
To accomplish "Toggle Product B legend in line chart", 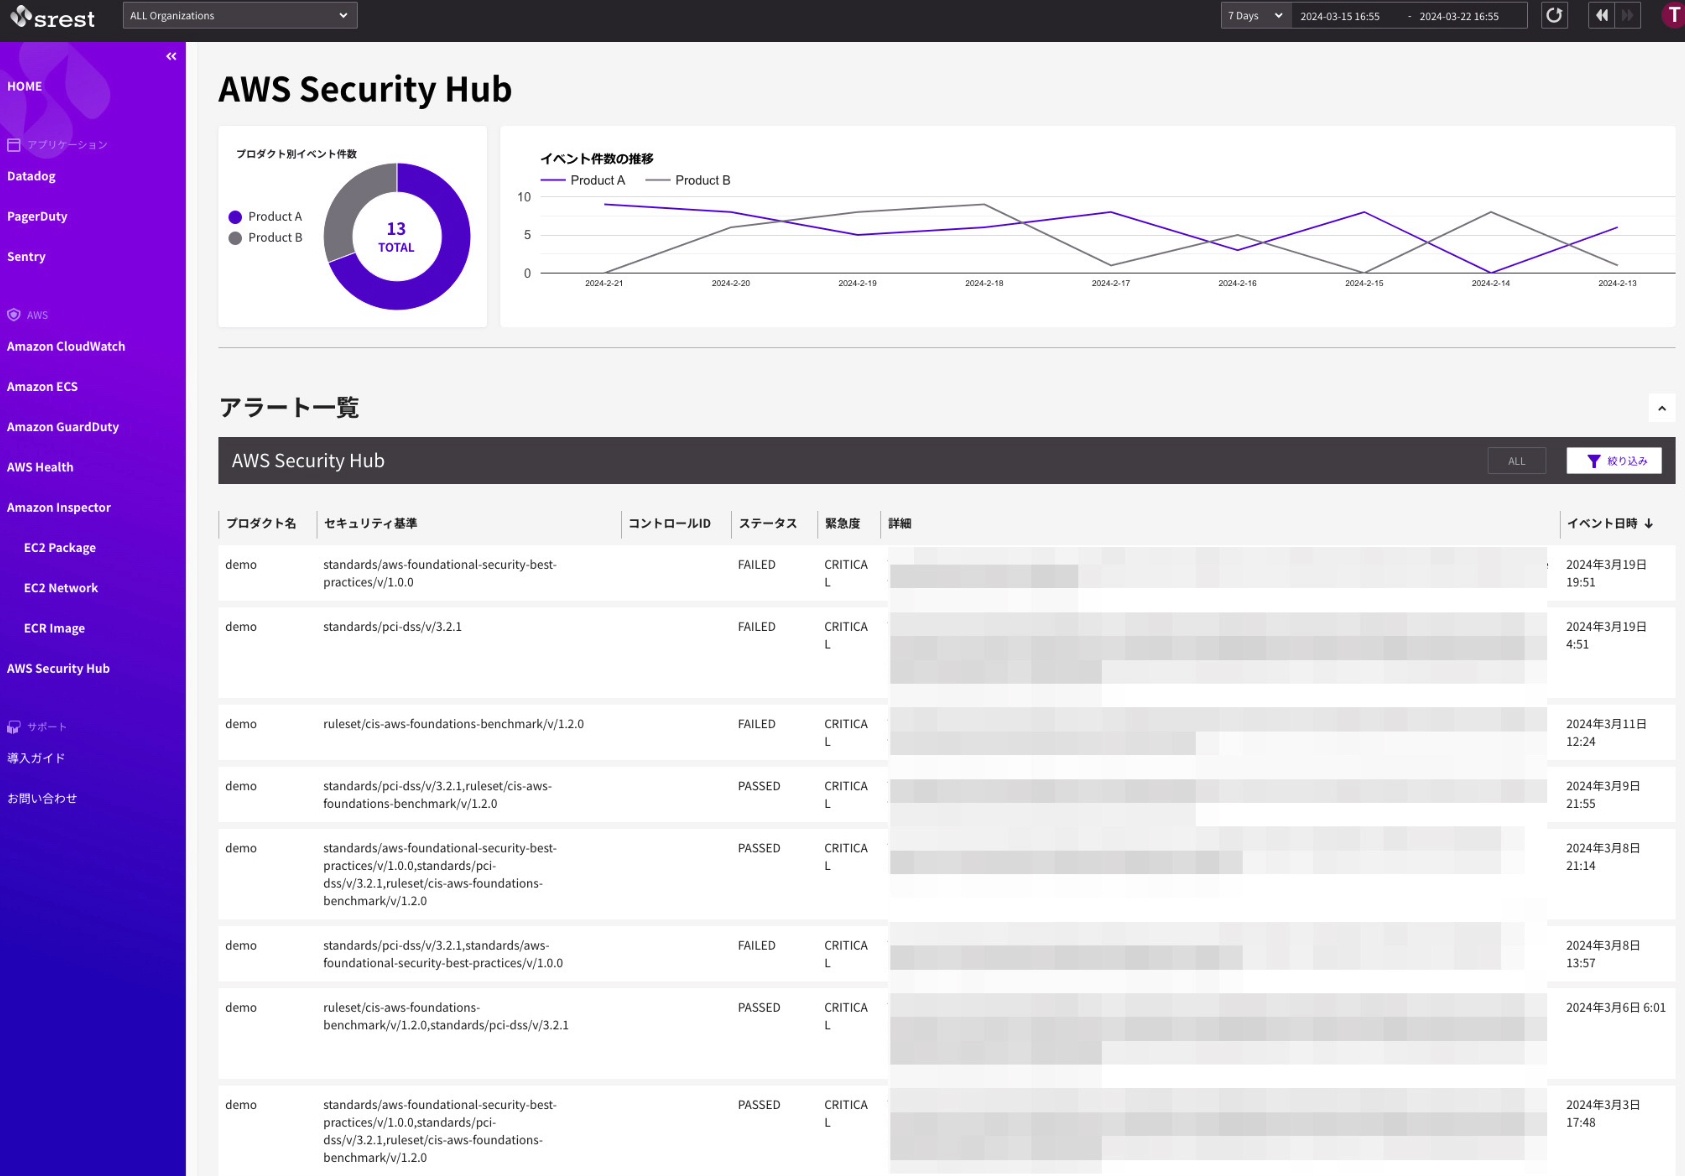I will (689, 181).
